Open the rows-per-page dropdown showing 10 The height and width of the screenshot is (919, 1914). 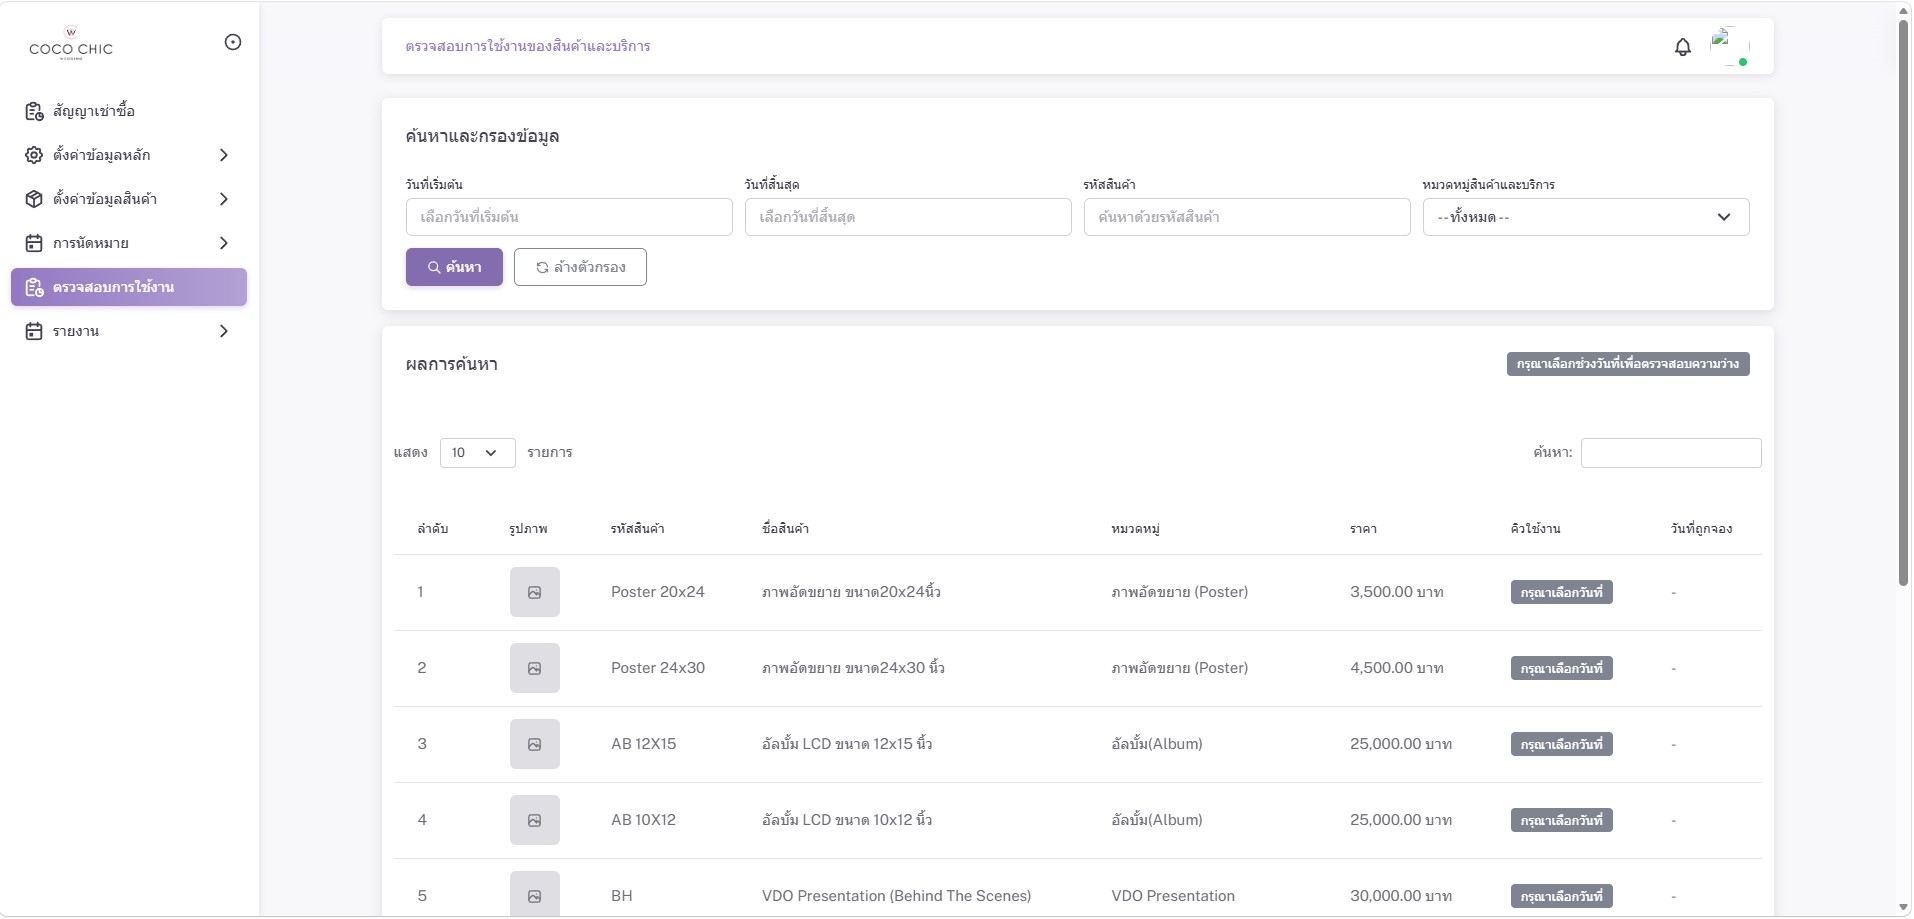[x=477, y=453]
